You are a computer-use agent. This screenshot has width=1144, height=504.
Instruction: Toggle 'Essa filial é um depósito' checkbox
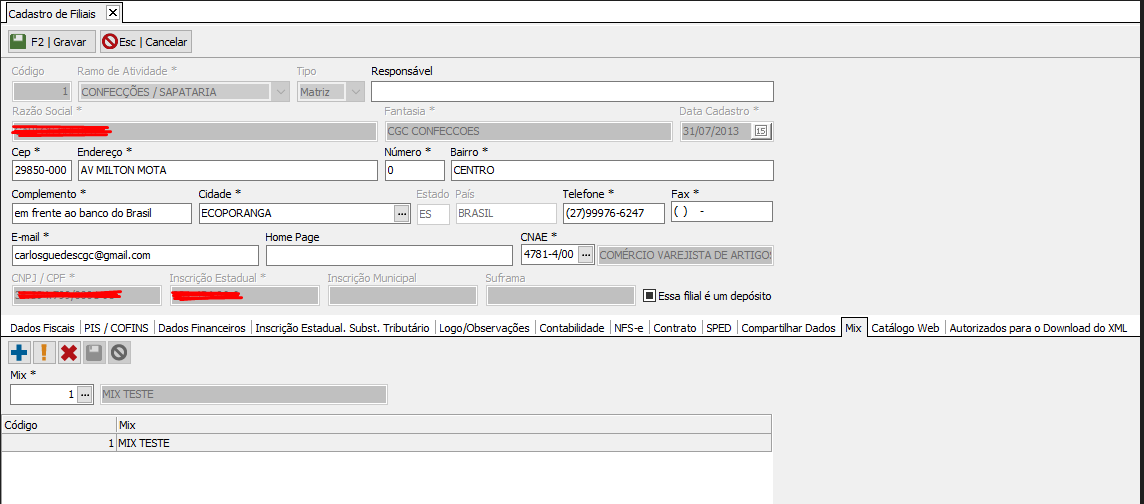click(649, 296)
